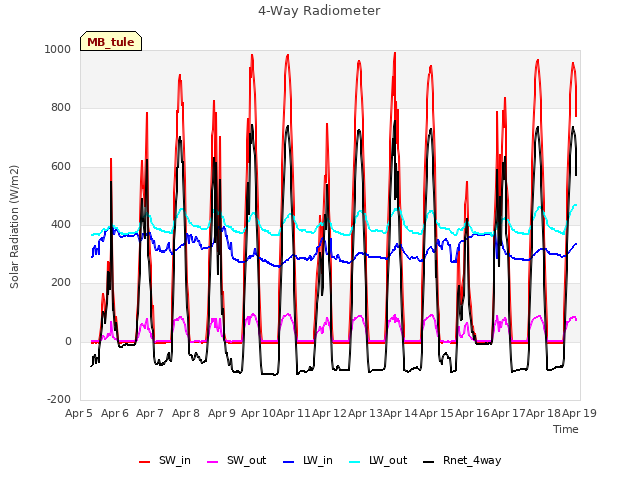
Task: Click the magenta SW_out legend swatch
Action: (x=213, y=462)
